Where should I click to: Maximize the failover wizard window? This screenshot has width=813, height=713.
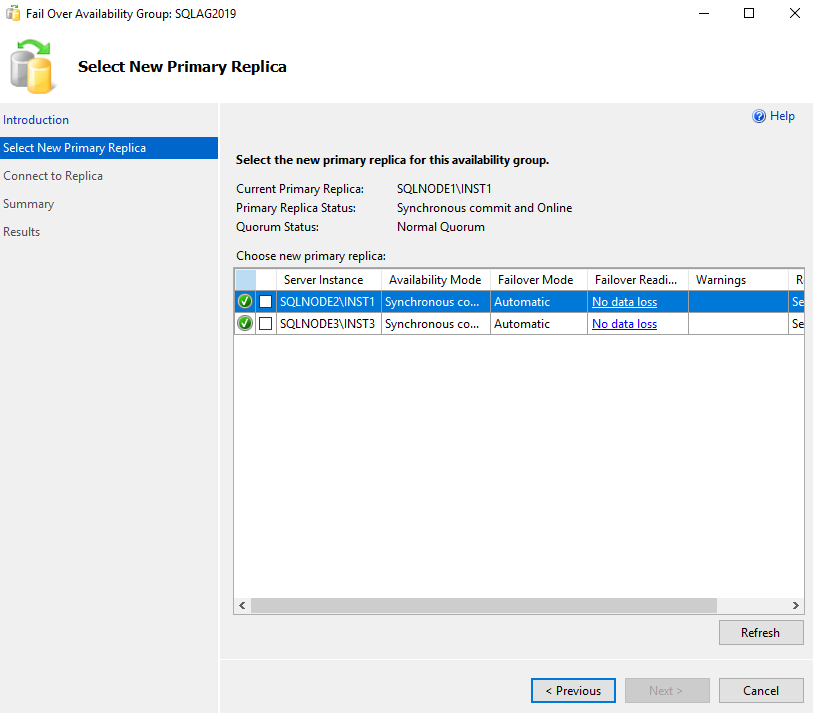749,13
